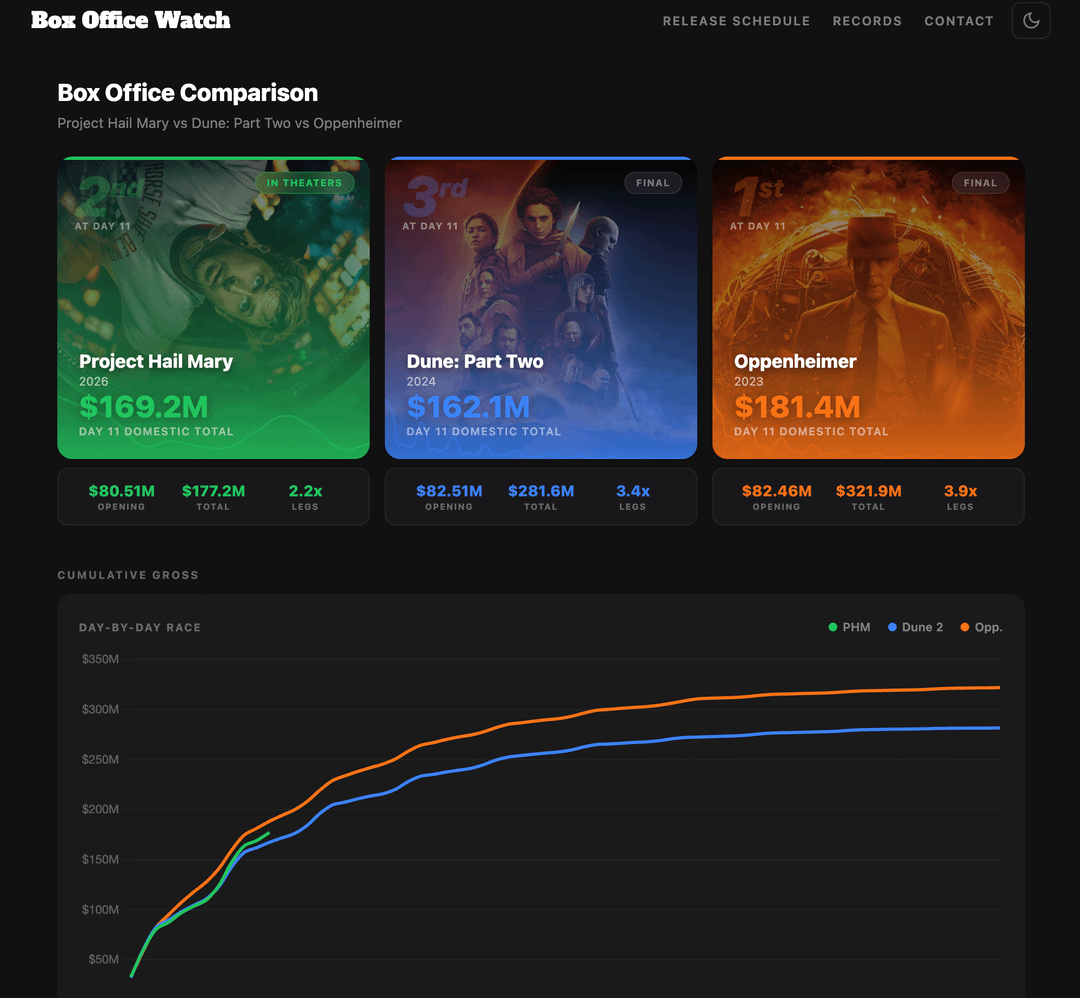Click Oppenheimer's 3.9x legs stat
This screenshot has height=998, width=1080.
pyautogui.click(x=960, y=496)
